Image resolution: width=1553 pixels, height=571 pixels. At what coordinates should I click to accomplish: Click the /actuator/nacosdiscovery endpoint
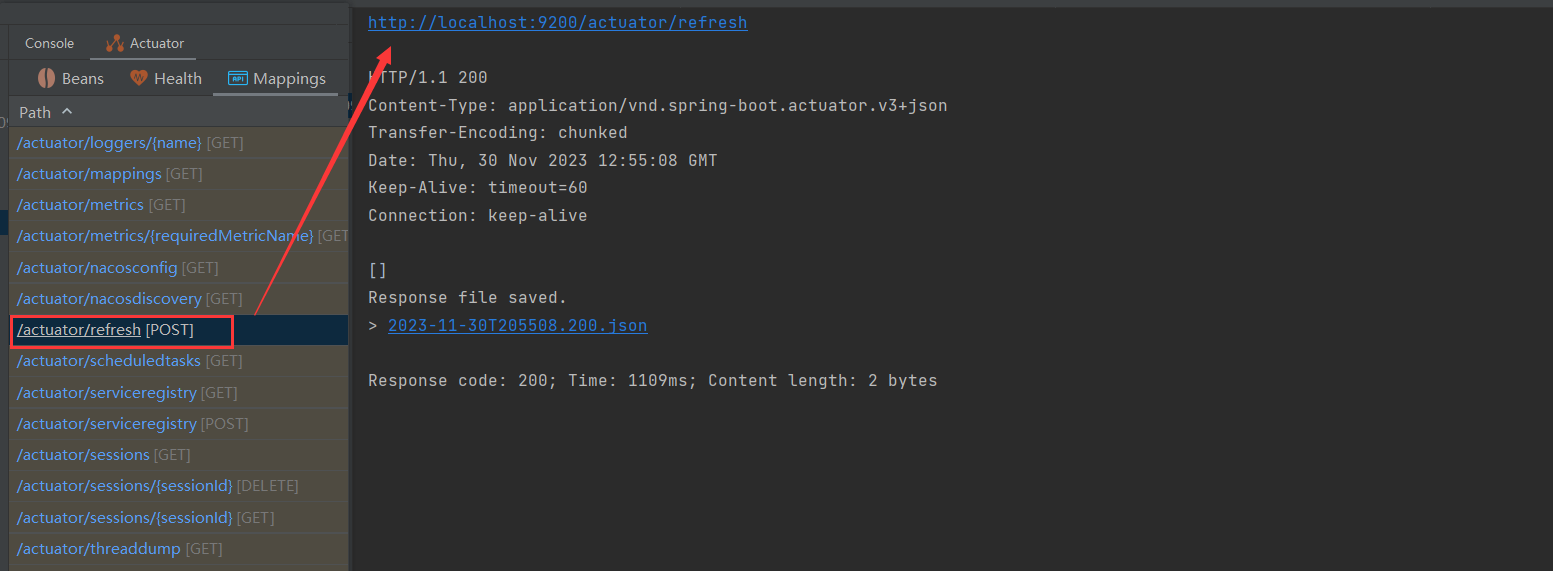coord(109,299)
